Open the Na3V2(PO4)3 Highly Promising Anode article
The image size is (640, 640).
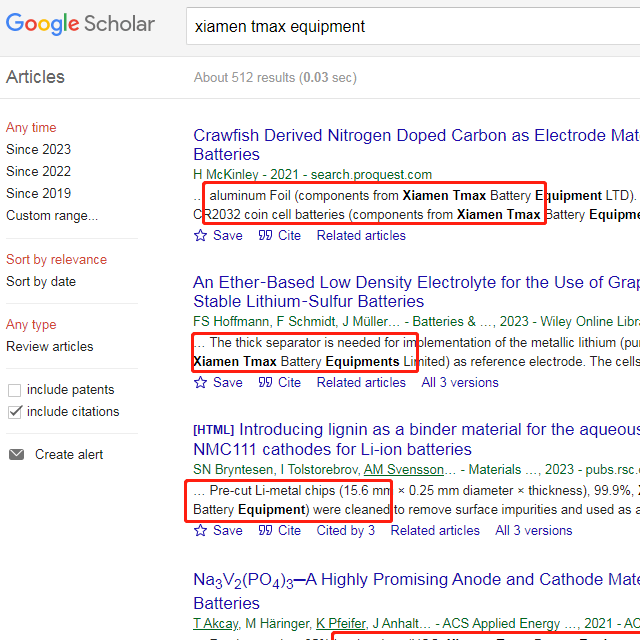tap(416, 591)
